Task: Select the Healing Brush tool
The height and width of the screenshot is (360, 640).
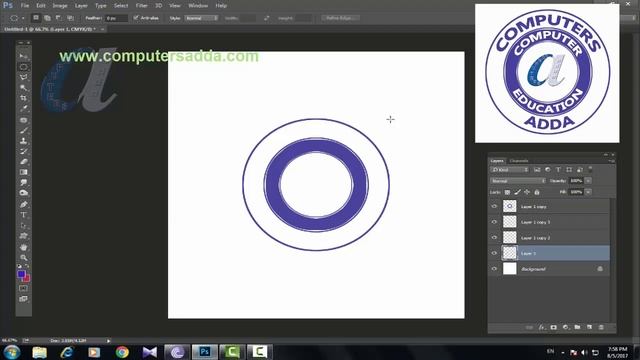Action: (23, 120)
